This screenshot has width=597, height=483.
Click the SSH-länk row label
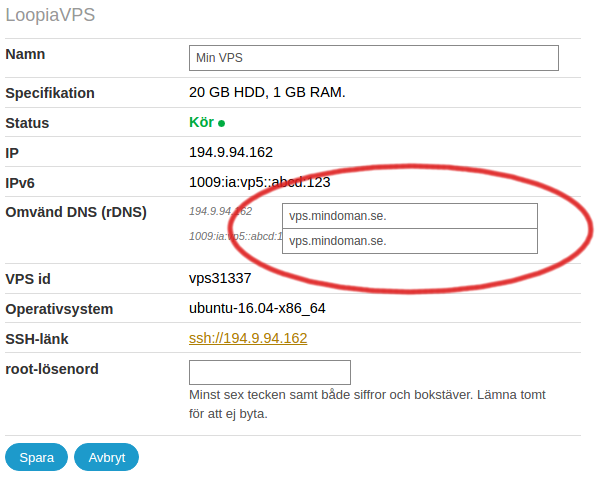37,339
